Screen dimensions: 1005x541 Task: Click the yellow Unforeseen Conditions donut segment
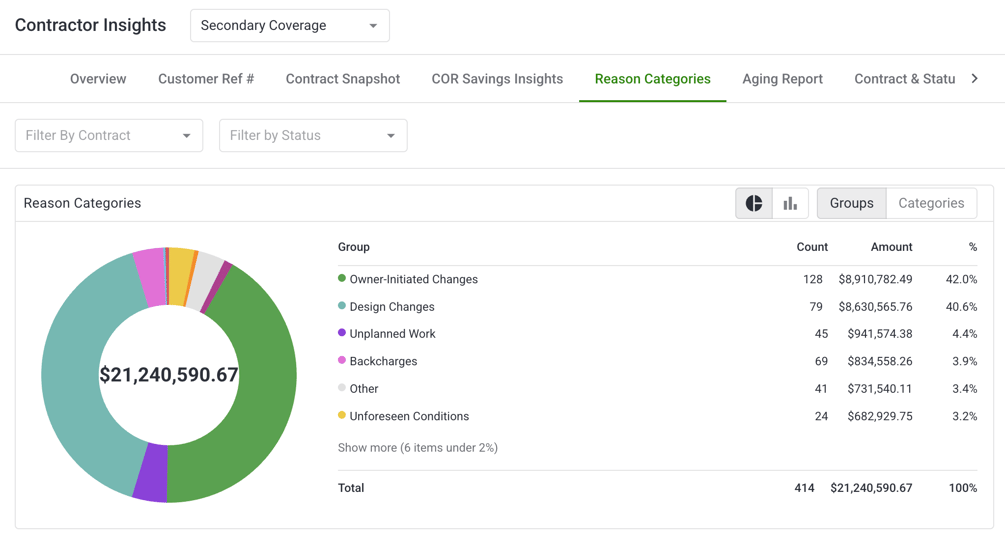tap(179, 276)
